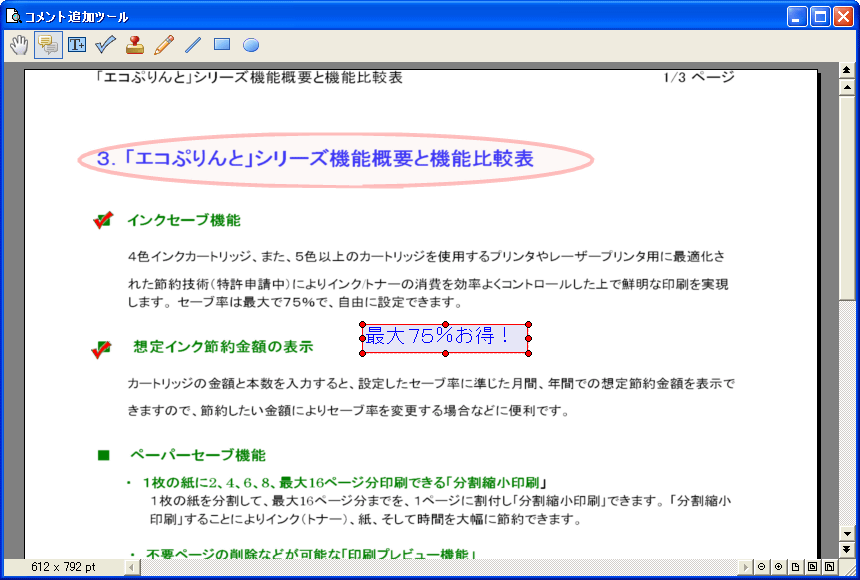Click the horizontal scrollbar right arrow

click(745, 567)
